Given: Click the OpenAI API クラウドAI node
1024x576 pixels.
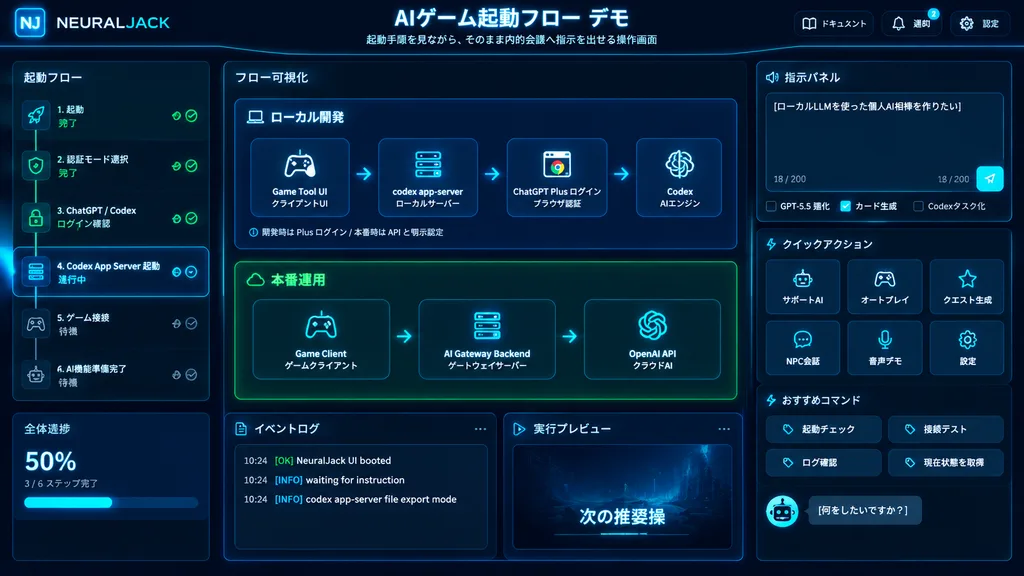Looking at the screenshot, I should (652, 340).
